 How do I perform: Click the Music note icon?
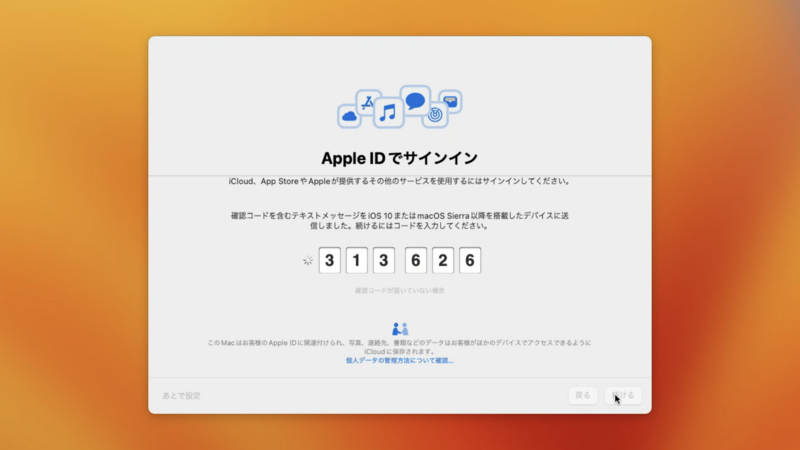[x=388, y=113]
